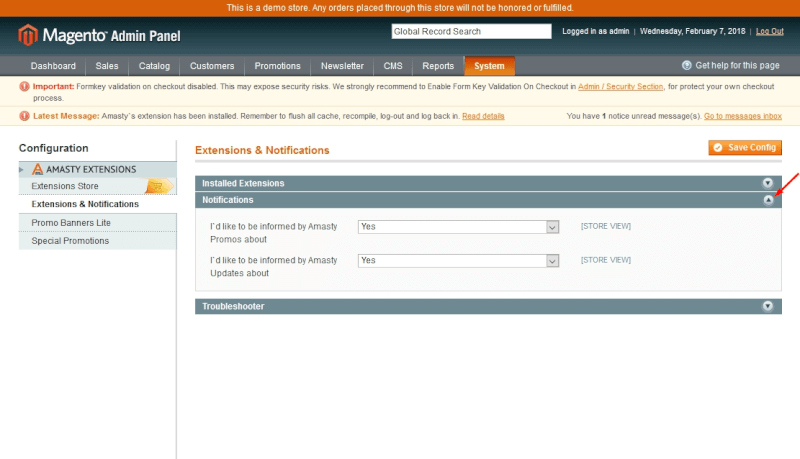Viewport: 800px width, 459px height.
Task: Open the Admin / Security Section link
Action: tap(620, 86)
